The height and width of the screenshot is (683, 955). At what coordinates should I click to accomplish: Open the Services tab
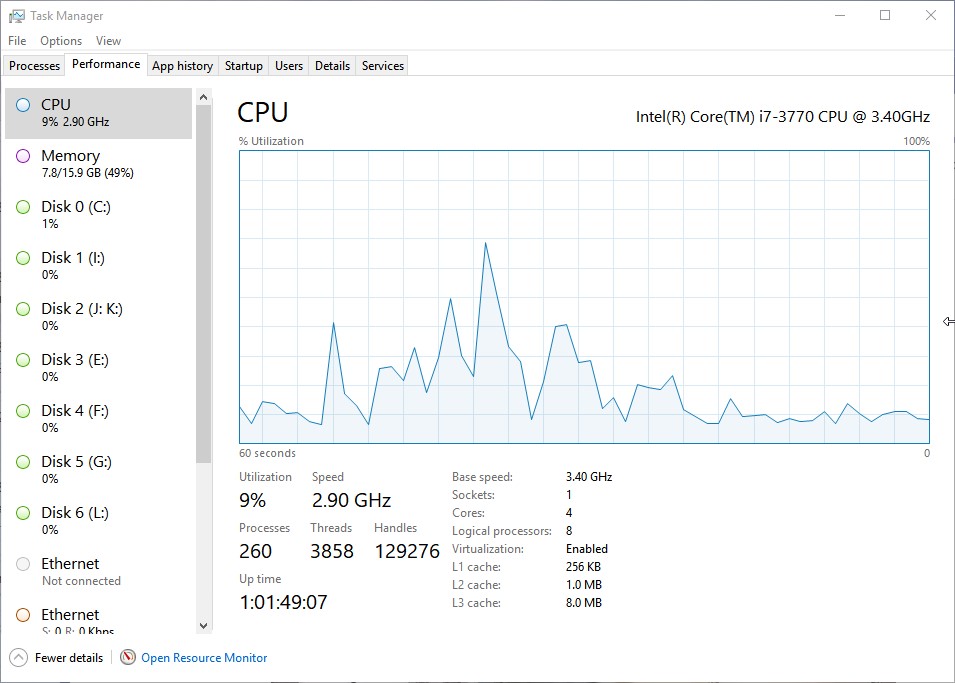point(382,66)
